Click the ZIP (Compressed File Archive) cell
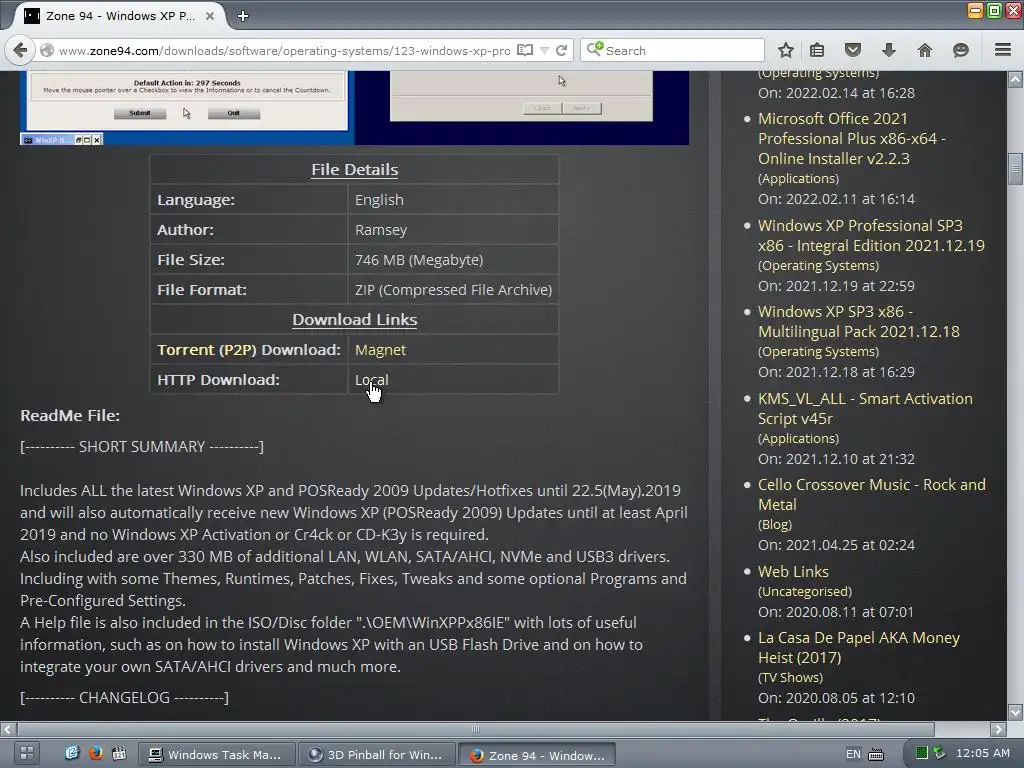Viewport: 1024px width, 768px height. pos(453,290)
